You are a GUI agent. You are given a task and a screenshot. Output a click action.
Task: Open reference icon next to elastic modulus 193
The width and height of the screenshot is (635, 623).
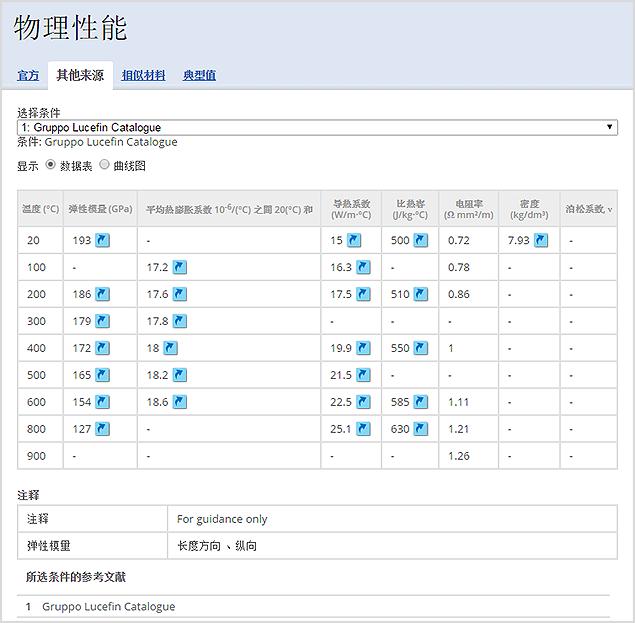[102, 240]
